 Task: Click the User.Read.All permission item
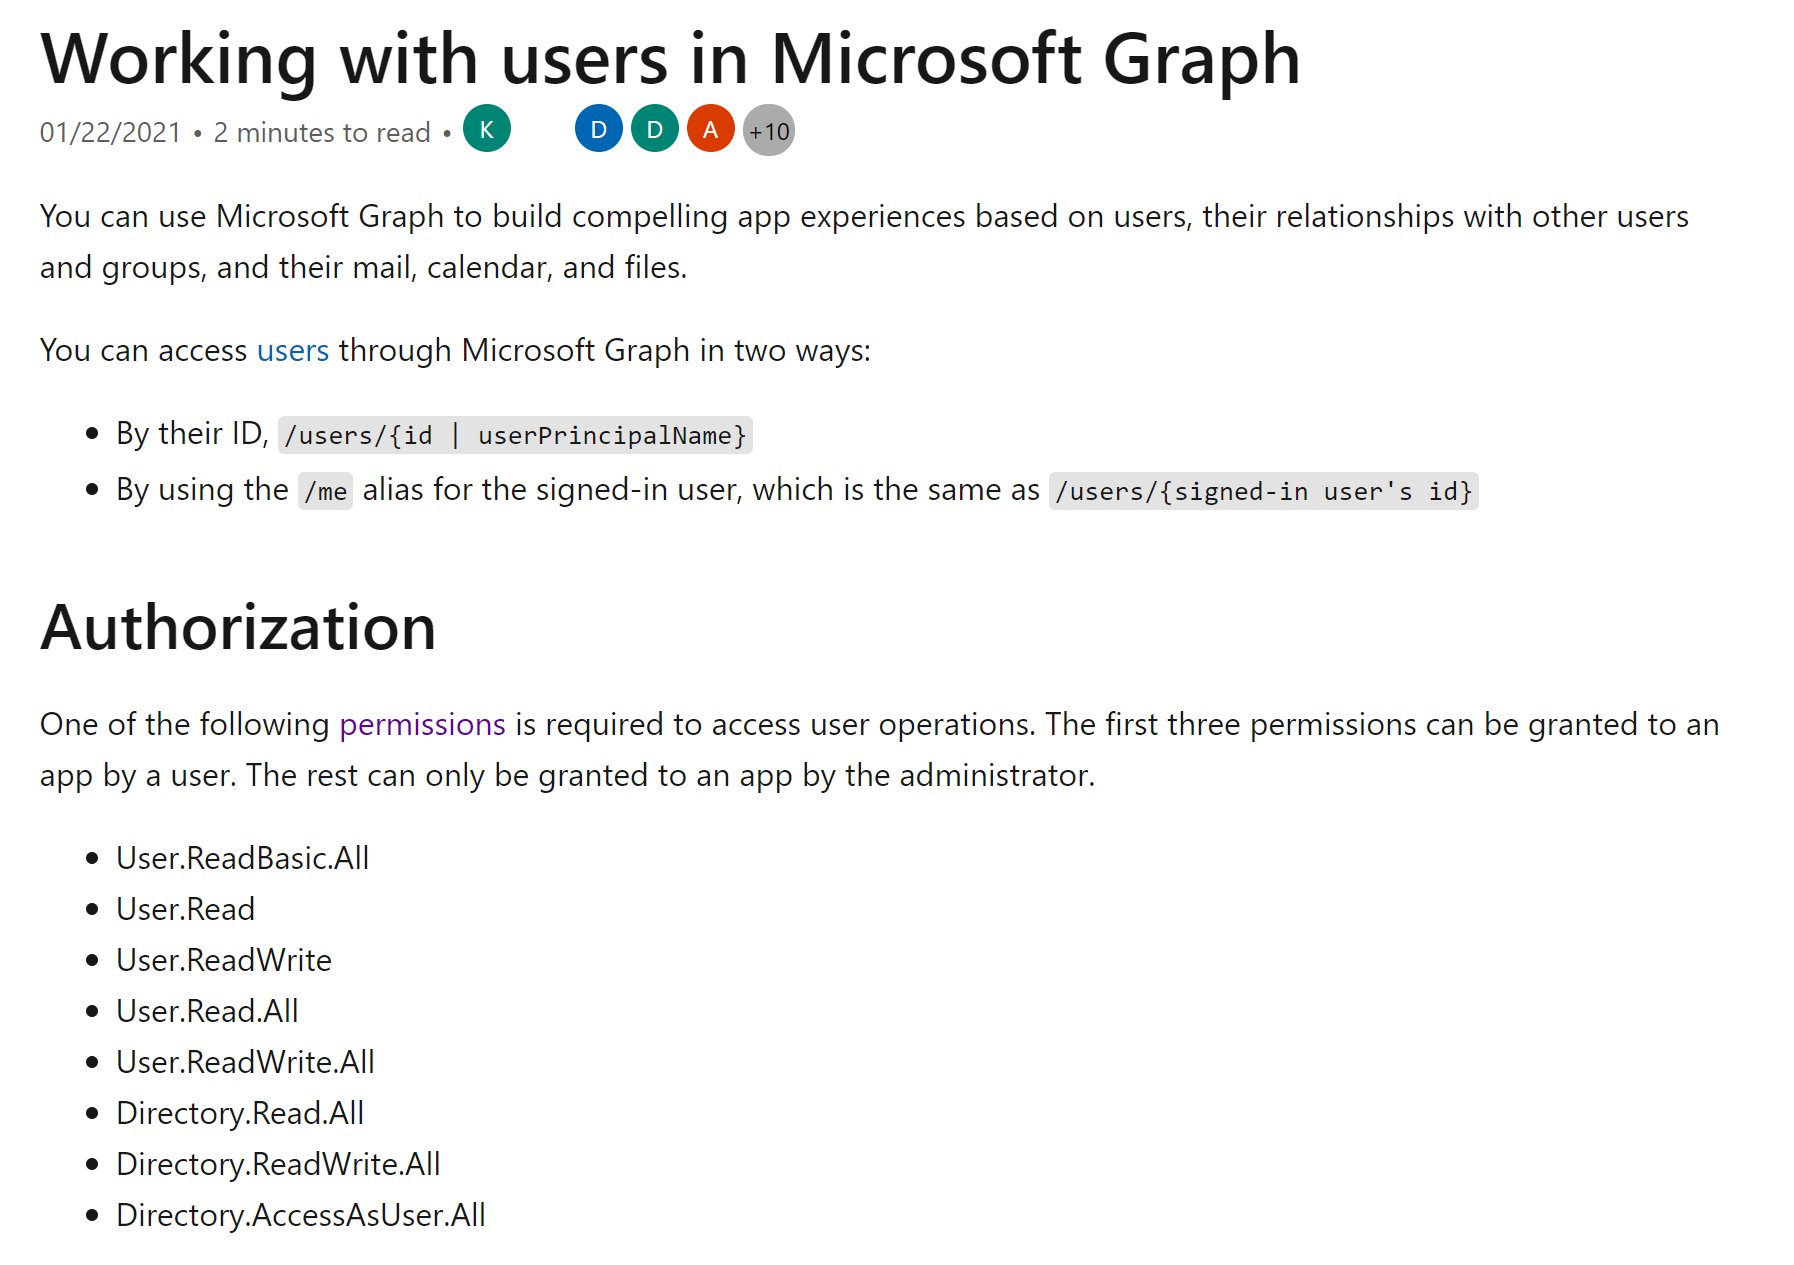click(208, 1012)
